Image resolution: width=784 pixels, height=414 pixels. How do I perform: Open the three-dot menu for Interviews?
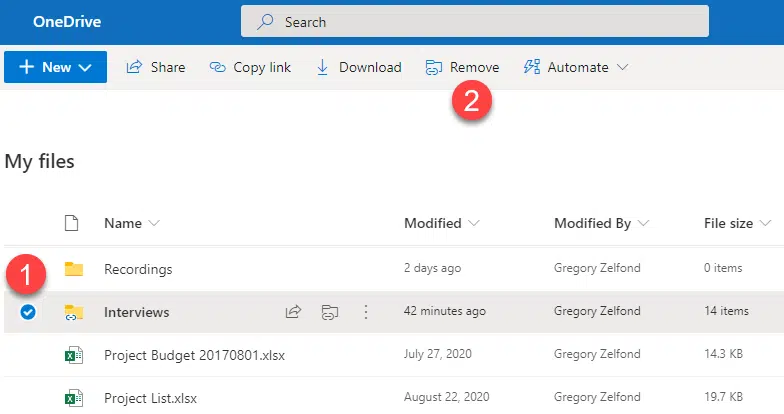[x=366, y=312]
